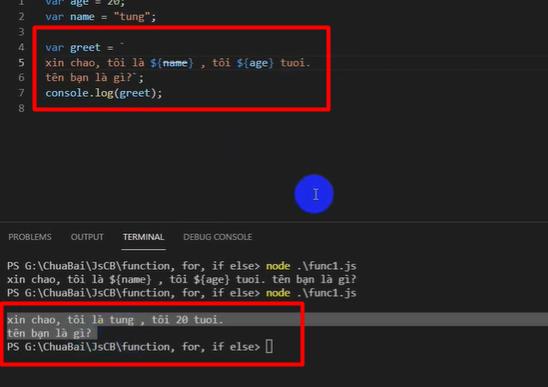
Task: Switch to the PROBLEMS panel tab
Action: (30, 237)
